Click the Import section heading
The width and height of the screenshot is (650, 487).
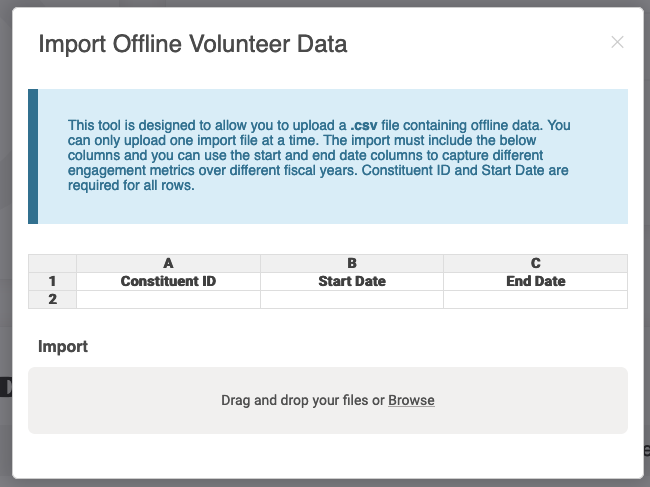coord(63,346)
